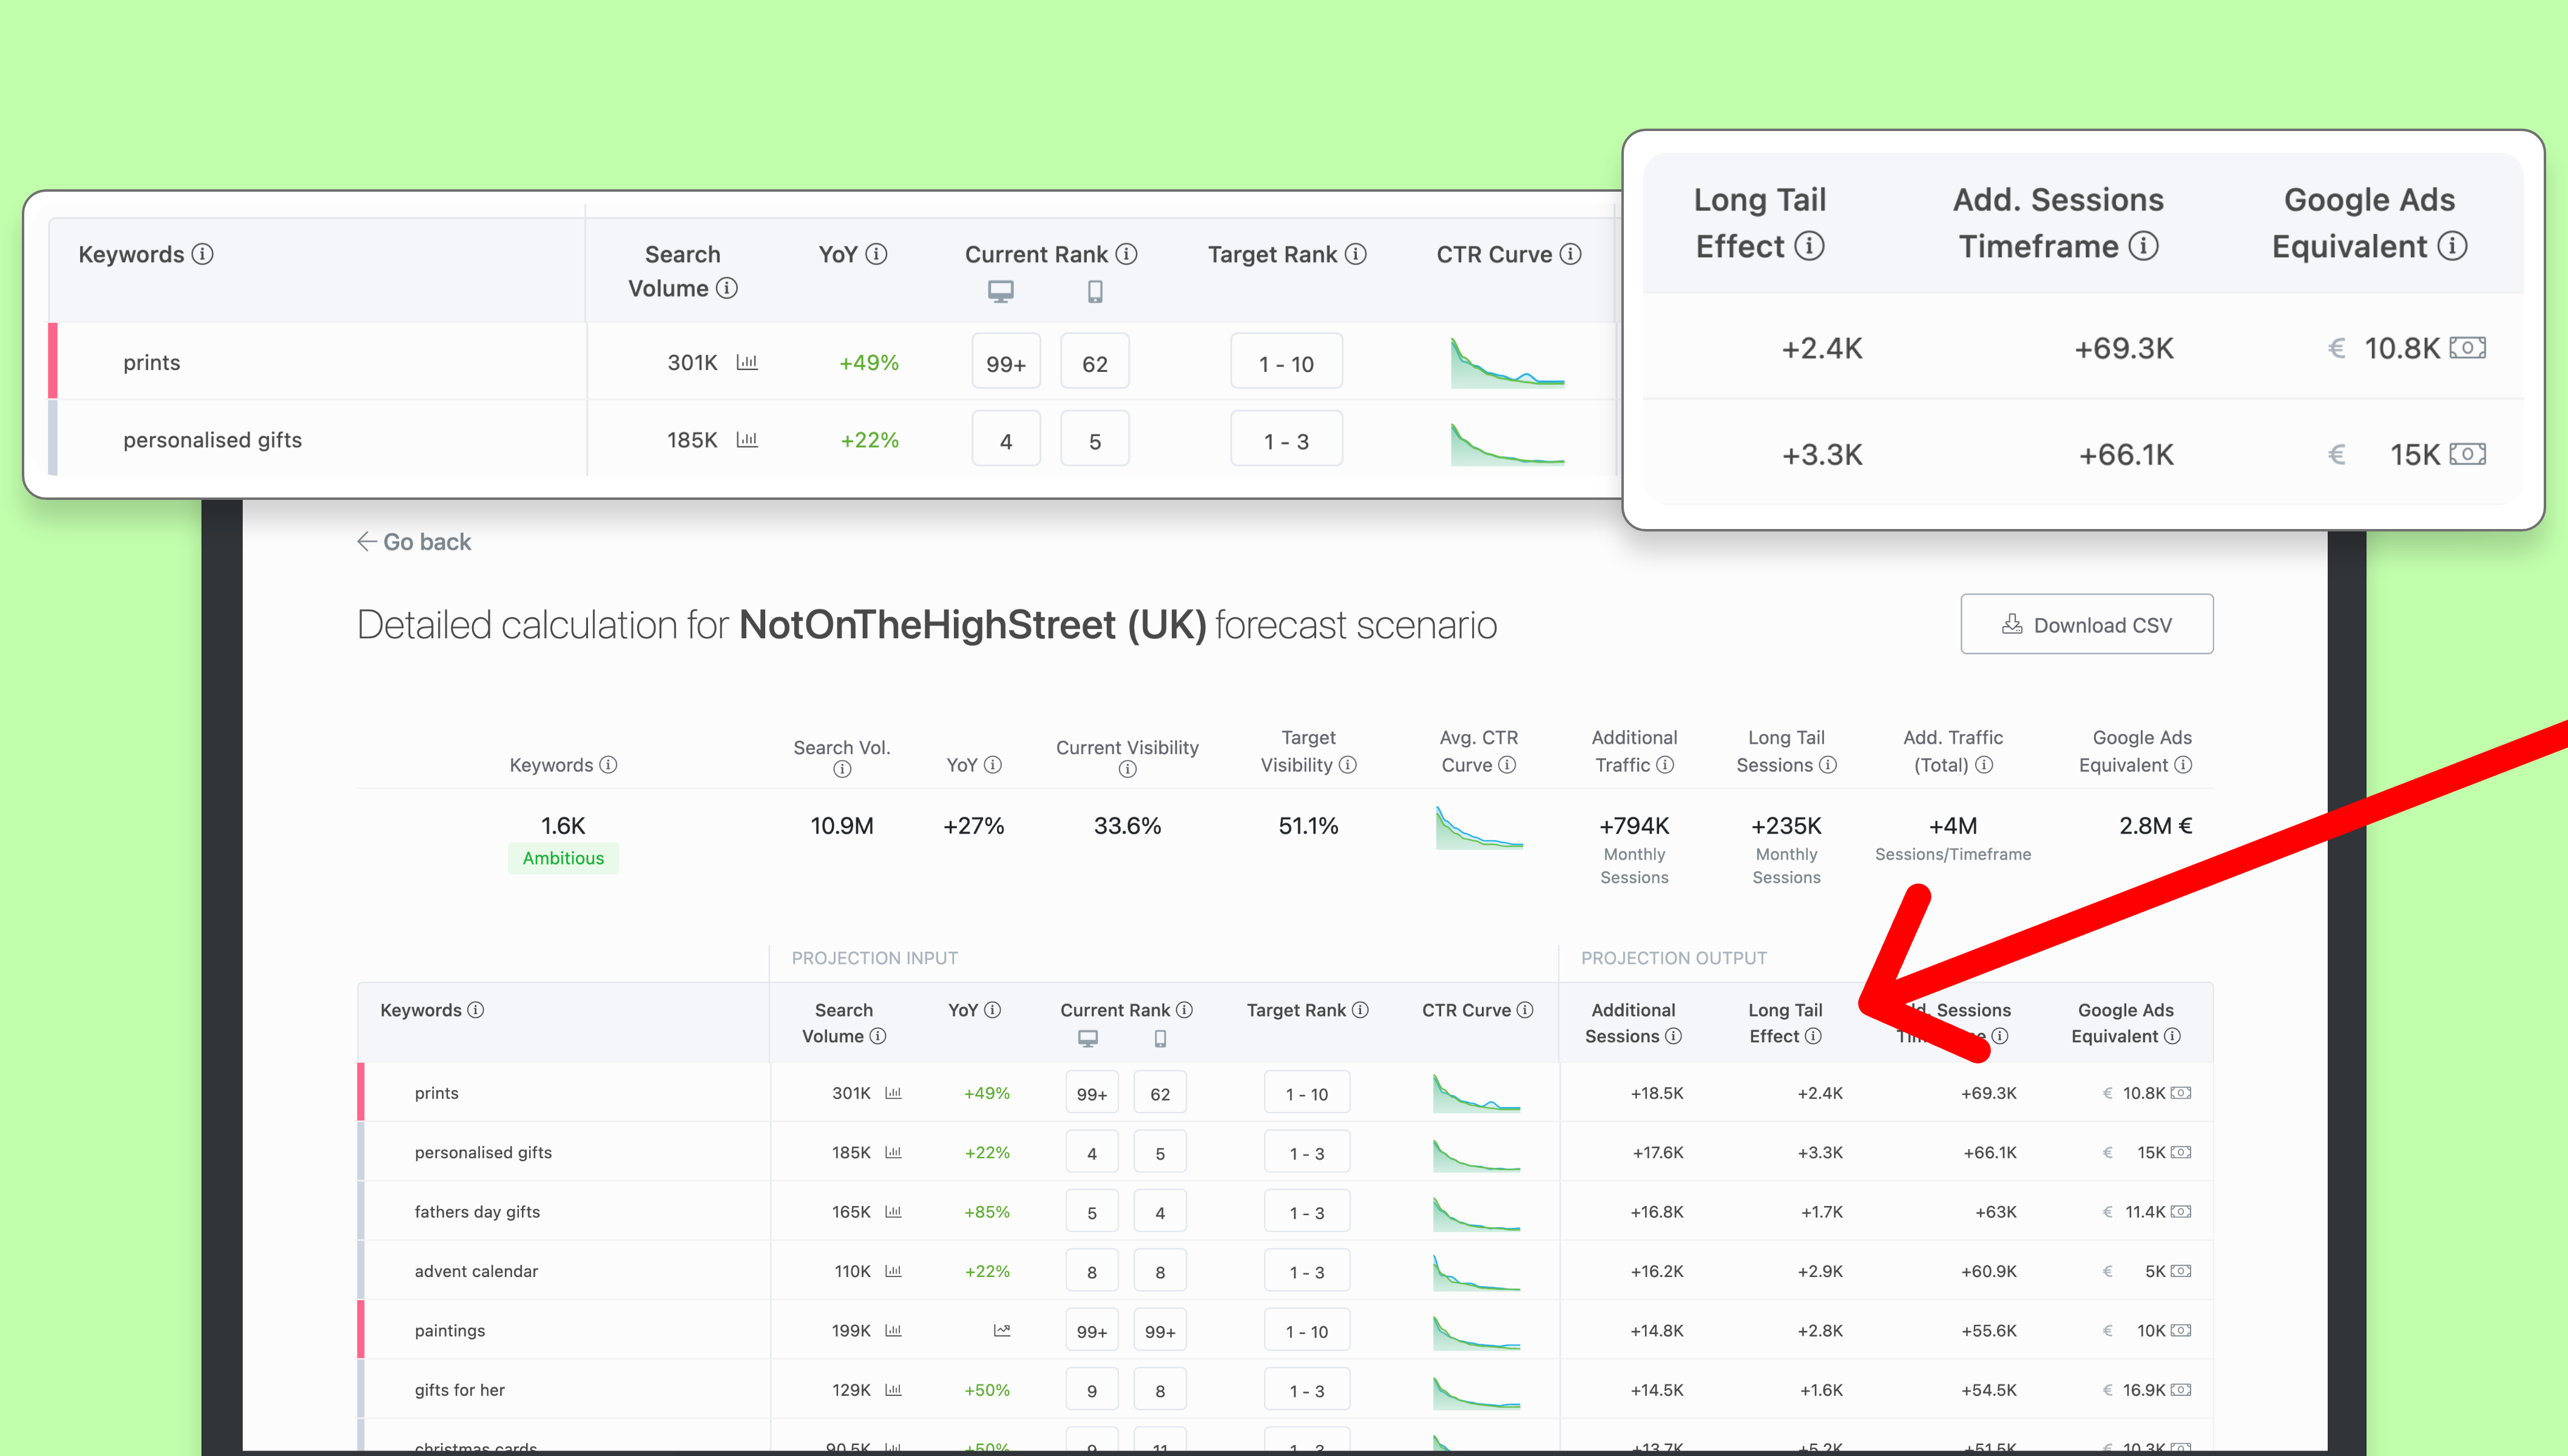Click the CTR curve thumbnail for prints in the zoomed panel

tap(1507, 362)
